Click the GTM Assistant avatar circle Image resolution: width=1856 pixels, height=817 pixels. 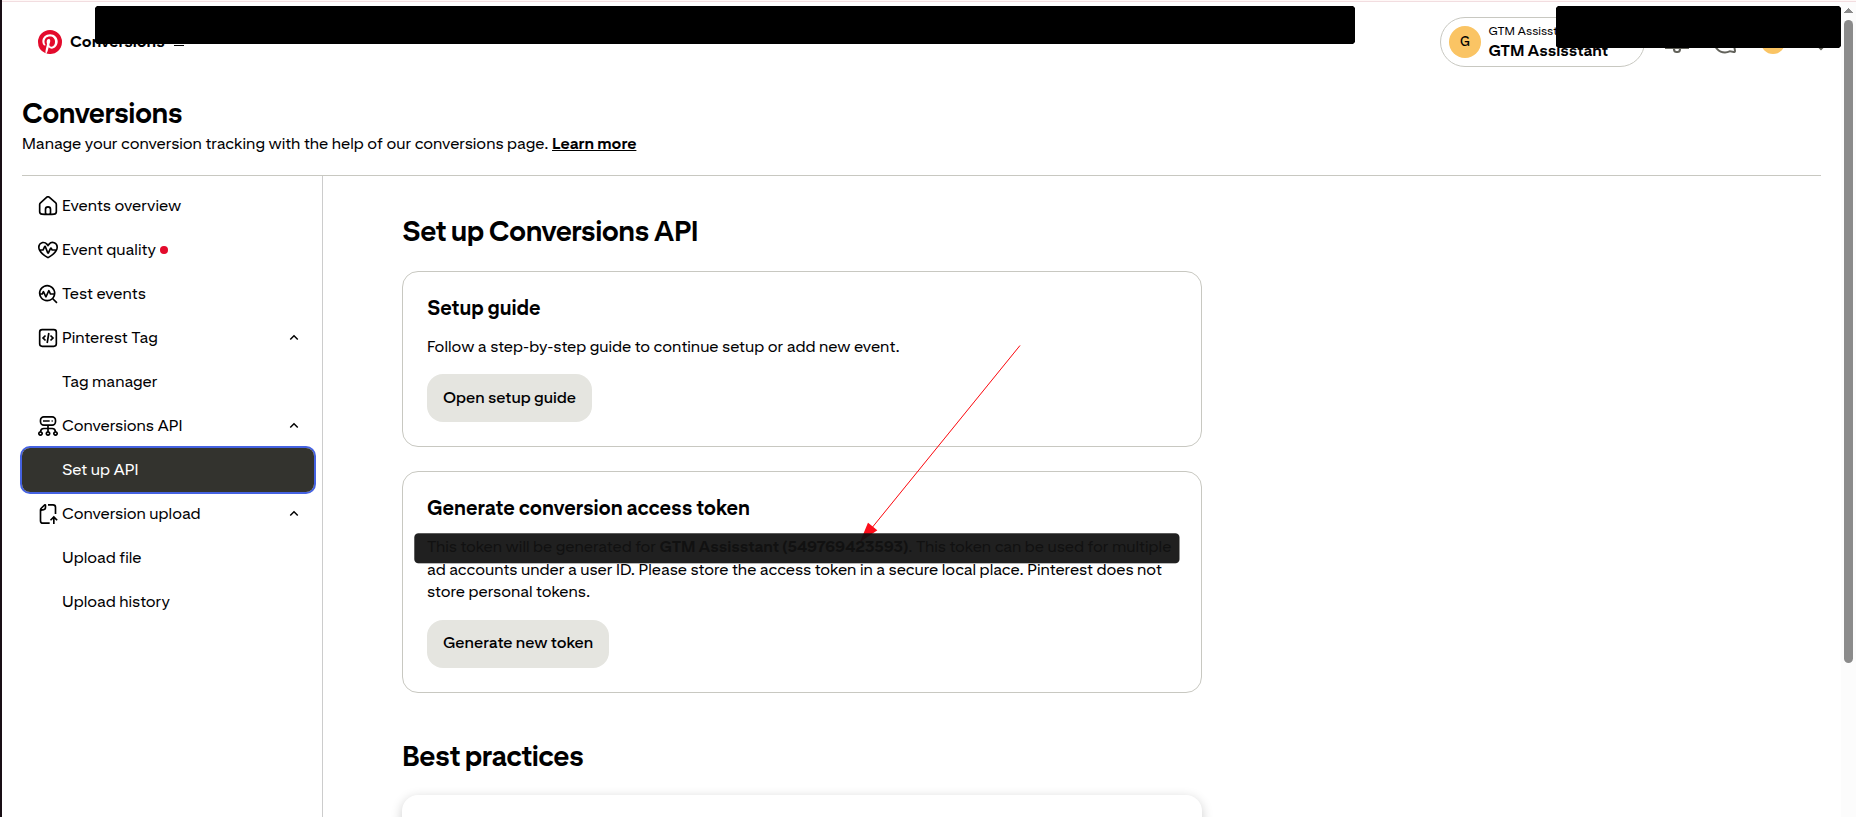pyautogui.click(x=1465, y=42)
